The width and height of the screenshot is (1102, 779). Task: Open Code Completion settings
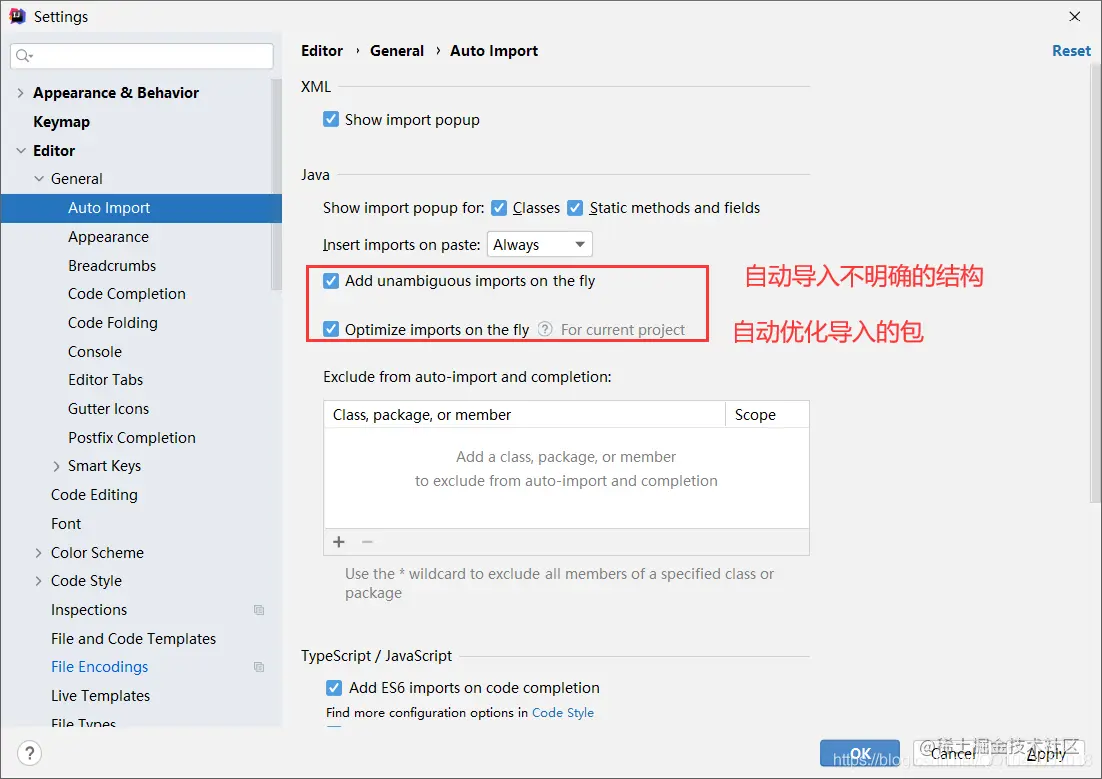click(x=127, y=294)
